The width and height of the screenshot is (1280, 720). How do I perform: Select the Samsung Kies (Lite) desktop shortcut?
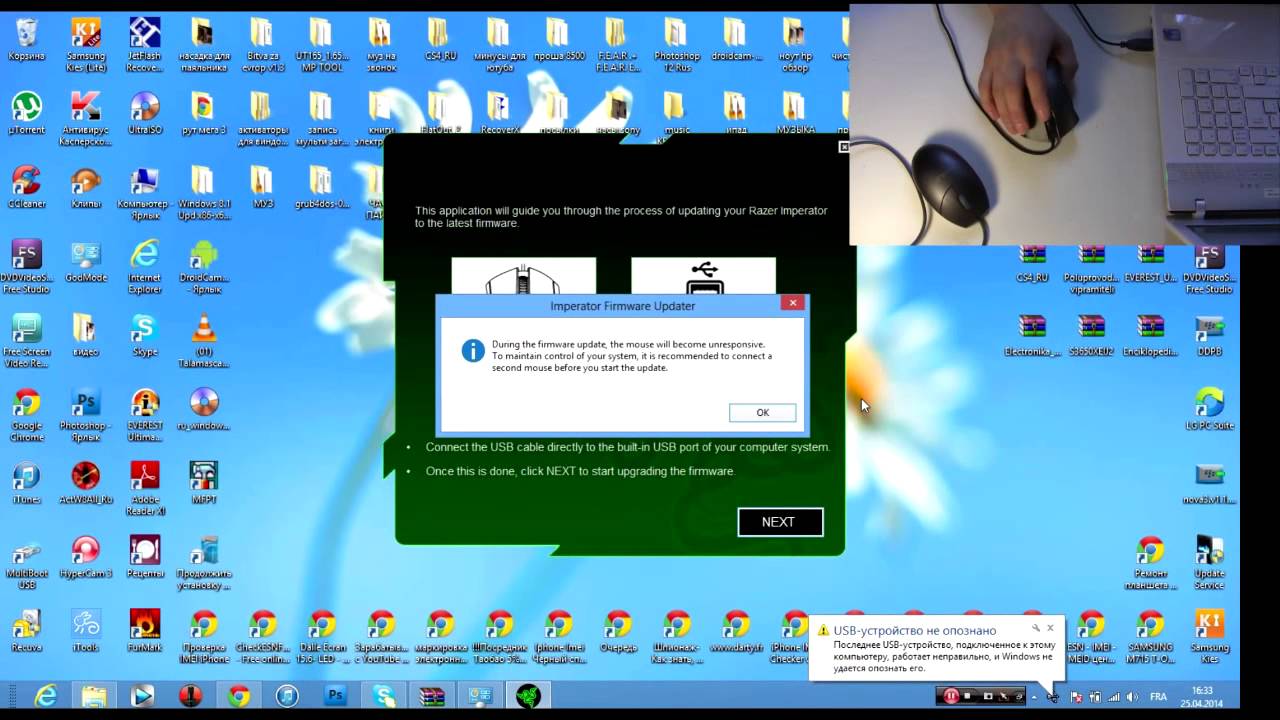86,46
